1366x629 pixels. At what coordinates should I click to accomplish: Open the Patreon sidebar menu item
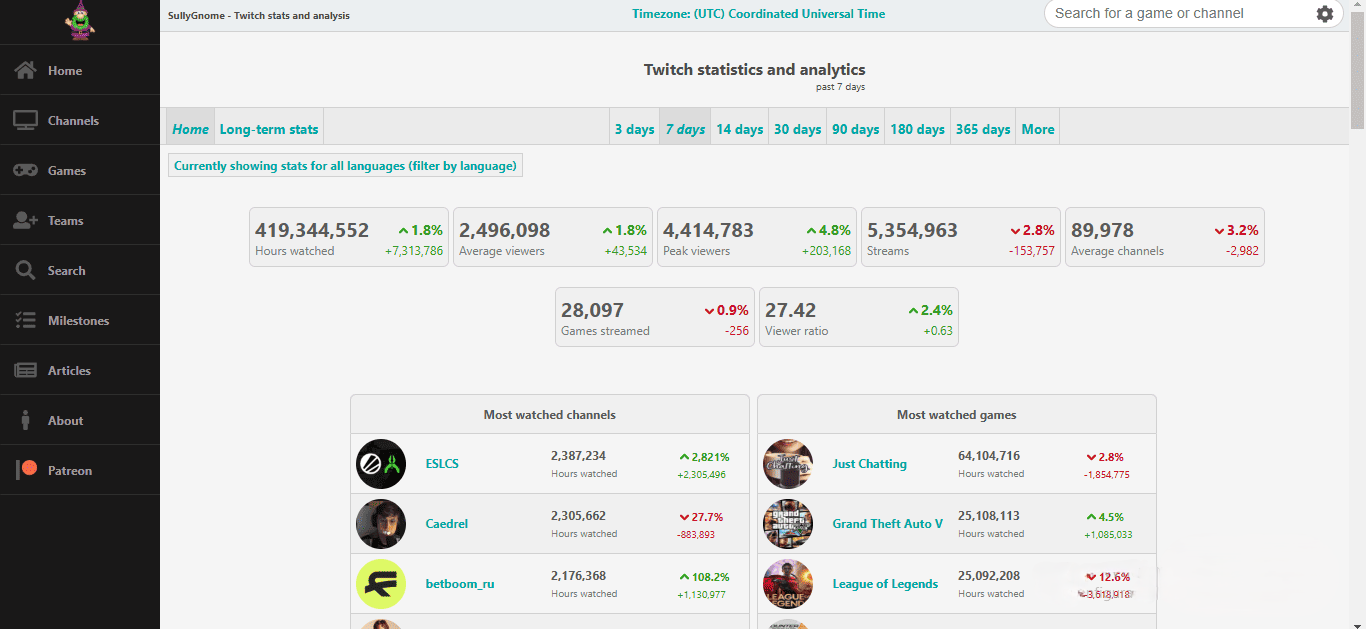[80, 470]
